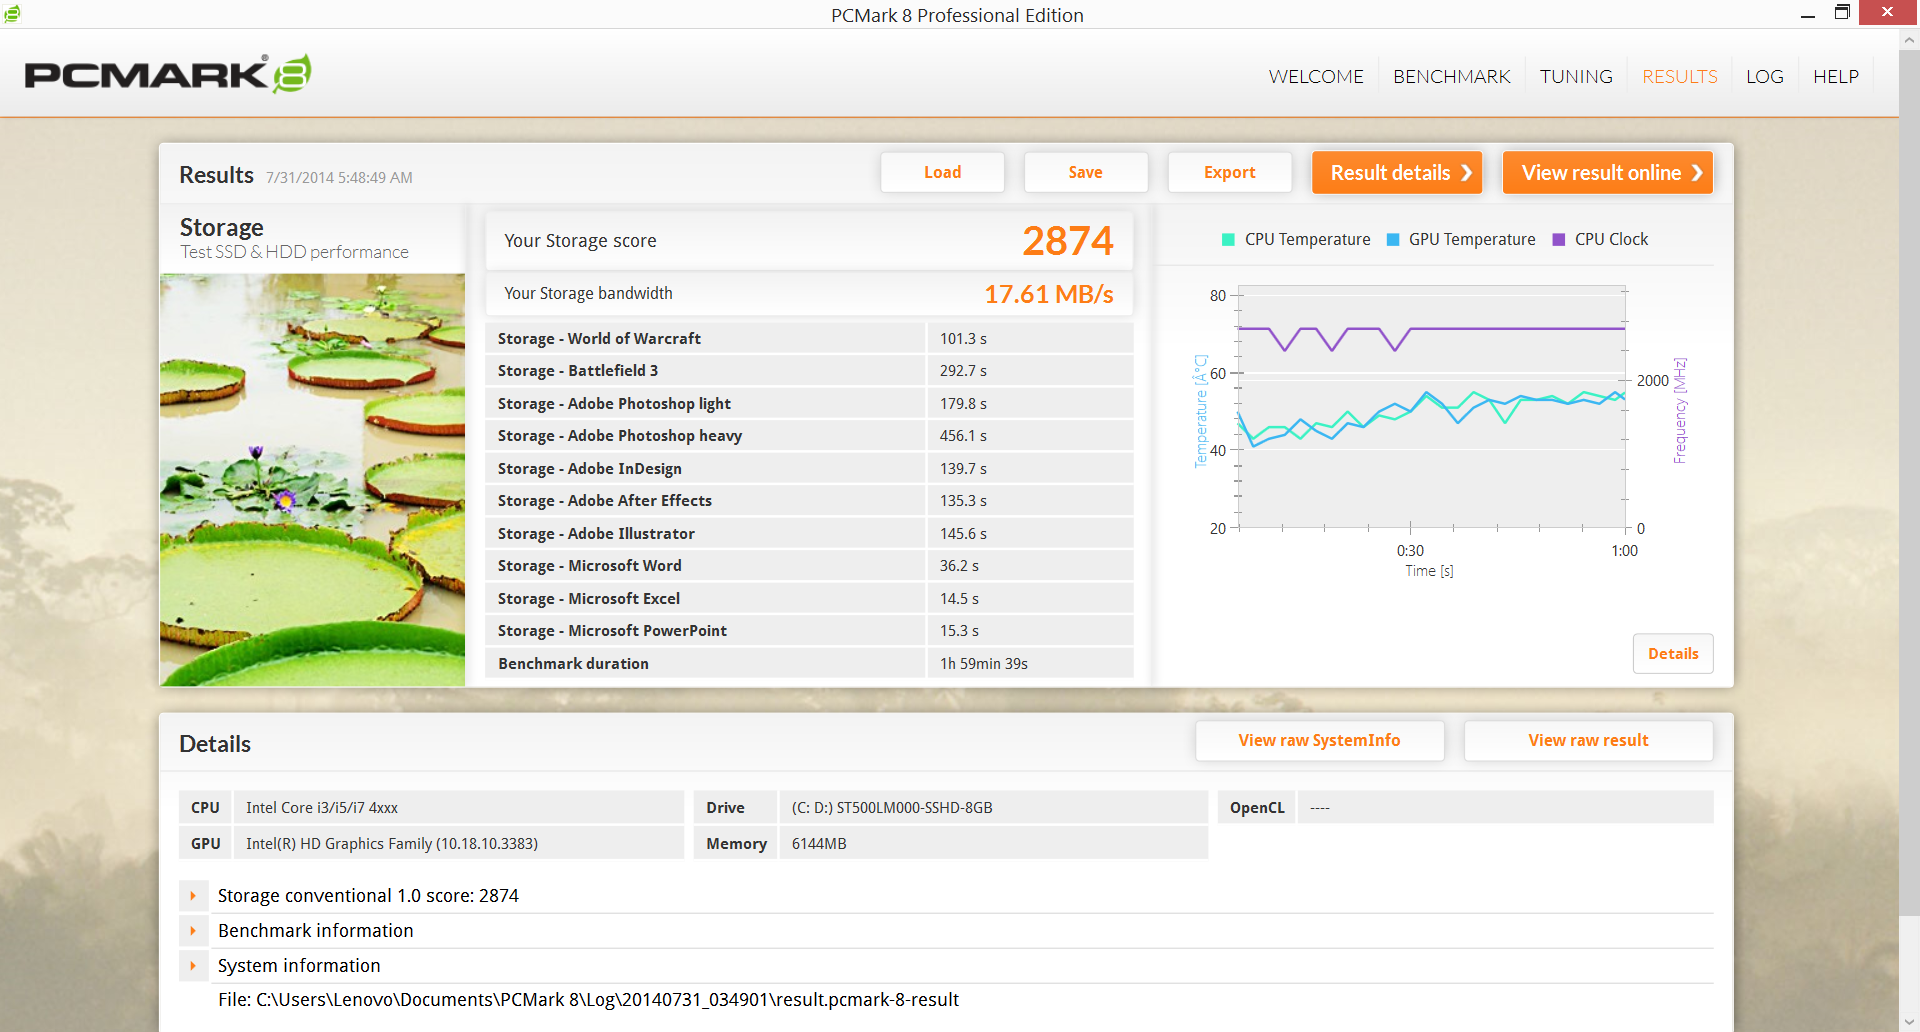1920x1032 pixels.
Task: Minimize the PCMark 8 window
Action: click(1808, 14)
